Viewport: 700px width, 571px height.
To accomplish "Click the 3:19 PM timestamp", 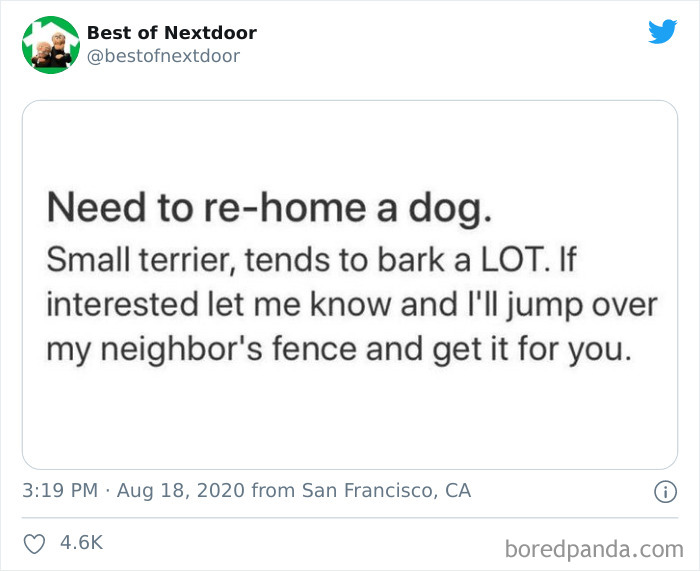I will (59, 491).
